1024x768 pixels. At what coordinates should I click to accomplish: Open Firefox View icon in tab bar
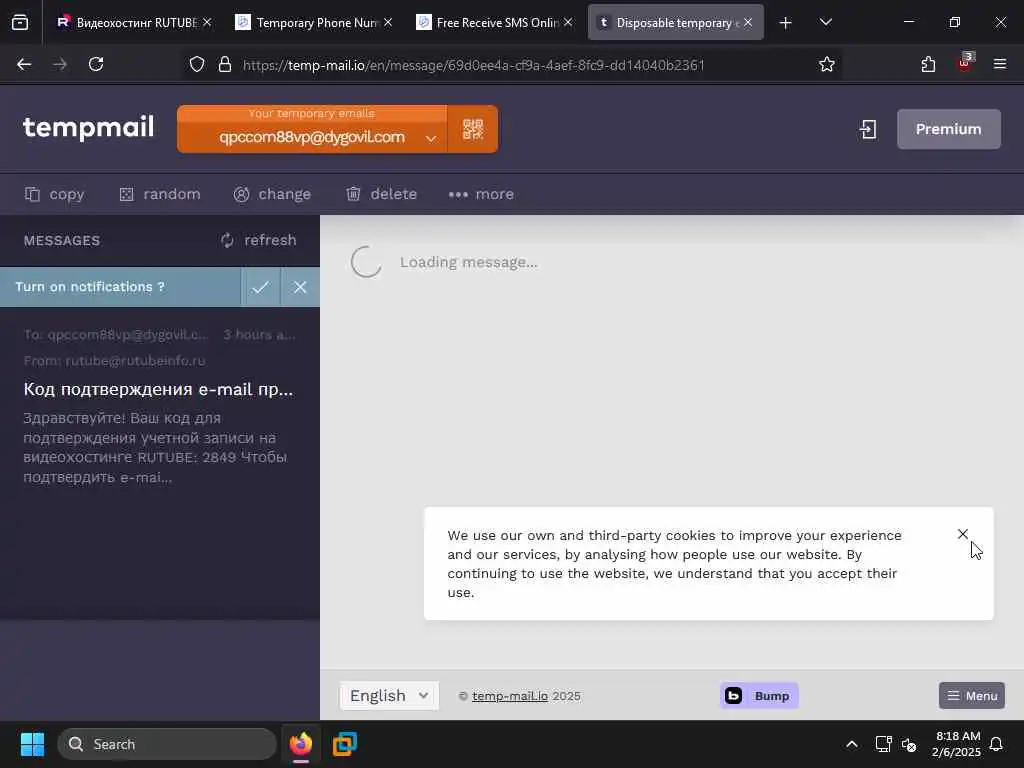20,22
